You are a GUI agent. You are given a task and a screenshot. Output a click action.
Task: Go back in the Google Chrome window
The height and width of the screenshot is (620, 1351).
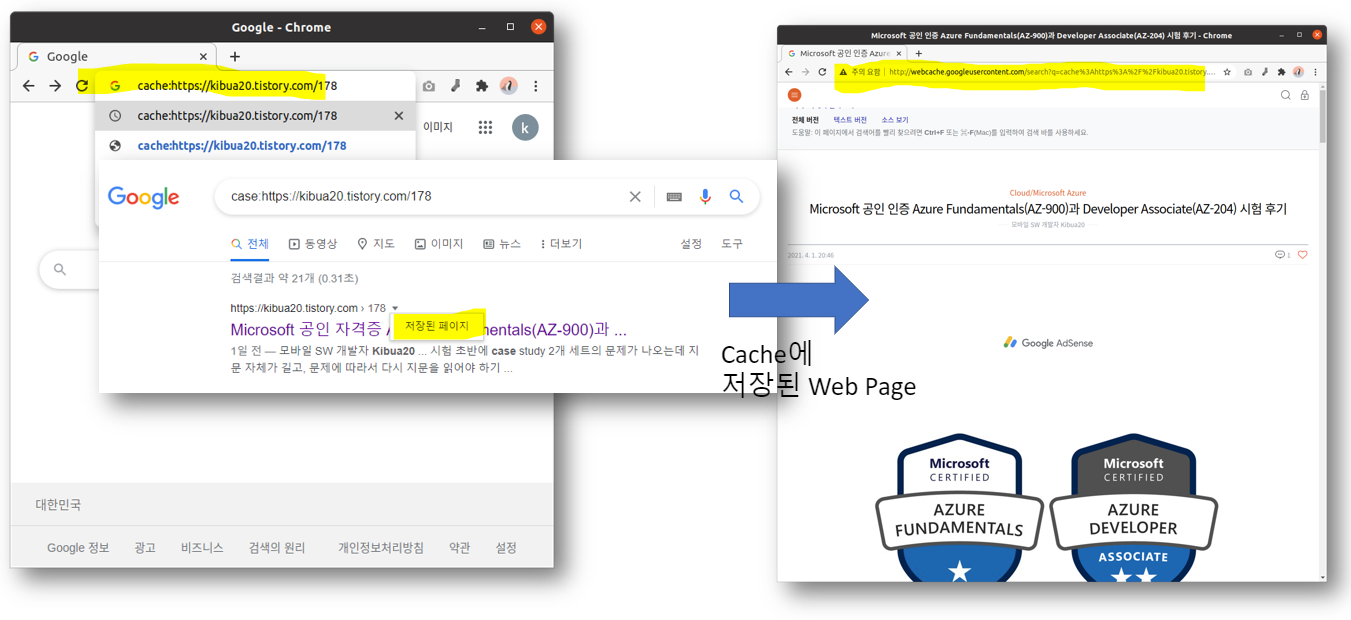click(29, 86)
